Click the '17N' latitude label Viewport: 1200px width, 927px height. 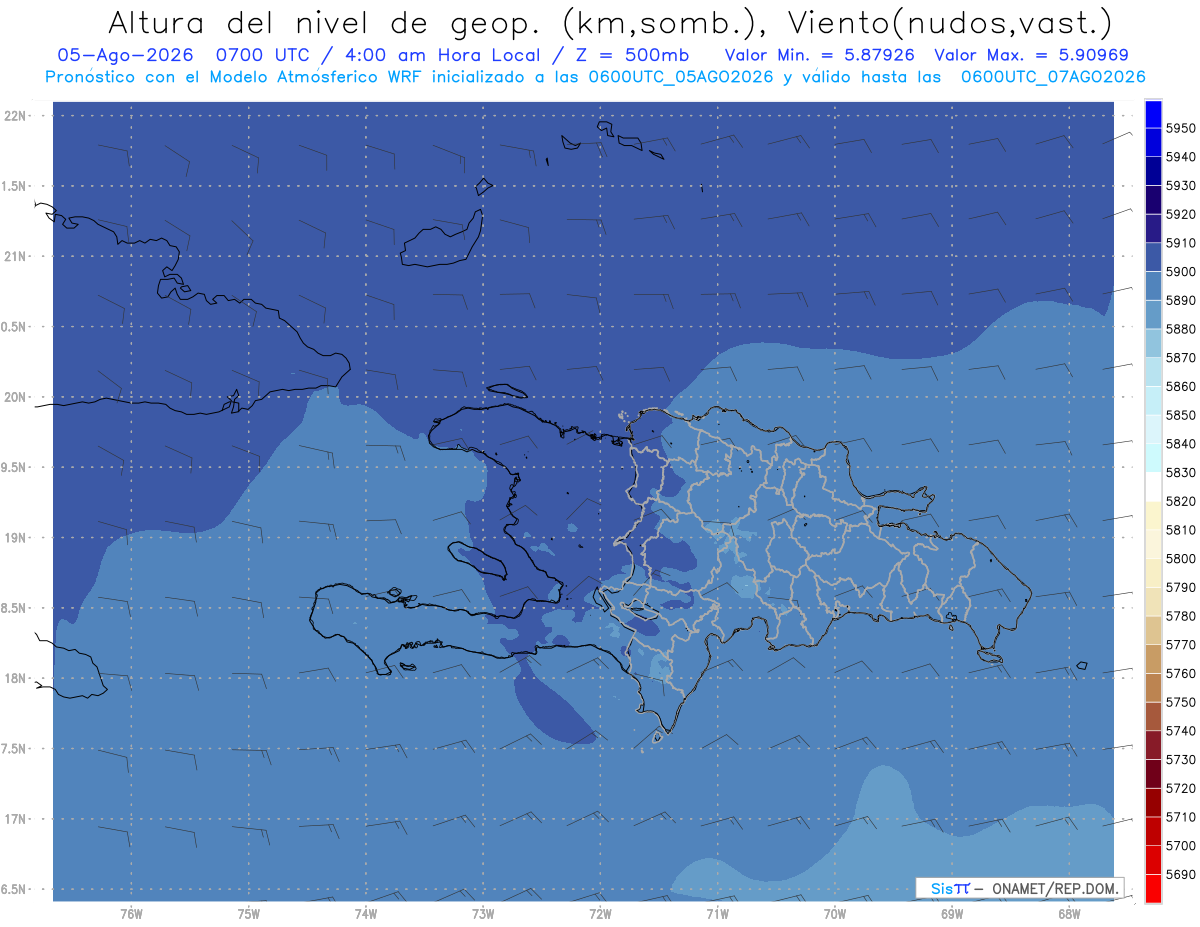pyautogui.click(x=14, y=819)
